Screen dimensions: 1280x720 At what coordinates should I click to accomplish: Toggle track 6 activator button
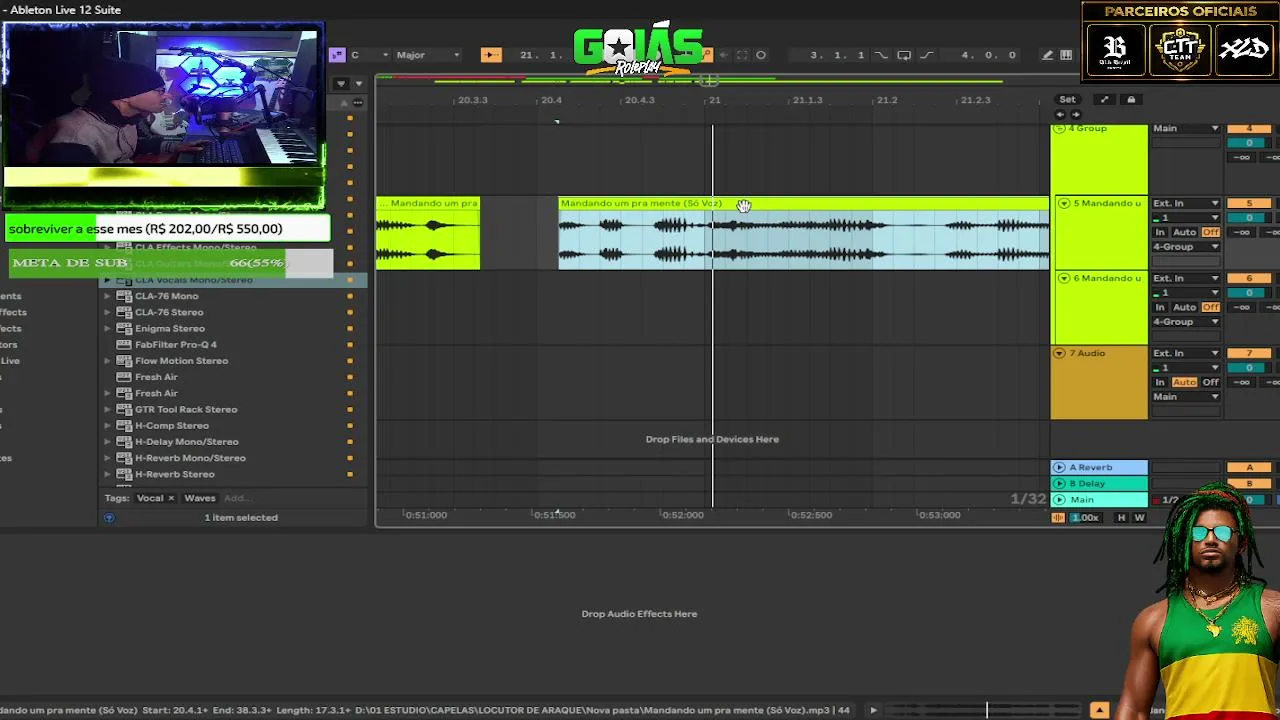pos(1249,278)
